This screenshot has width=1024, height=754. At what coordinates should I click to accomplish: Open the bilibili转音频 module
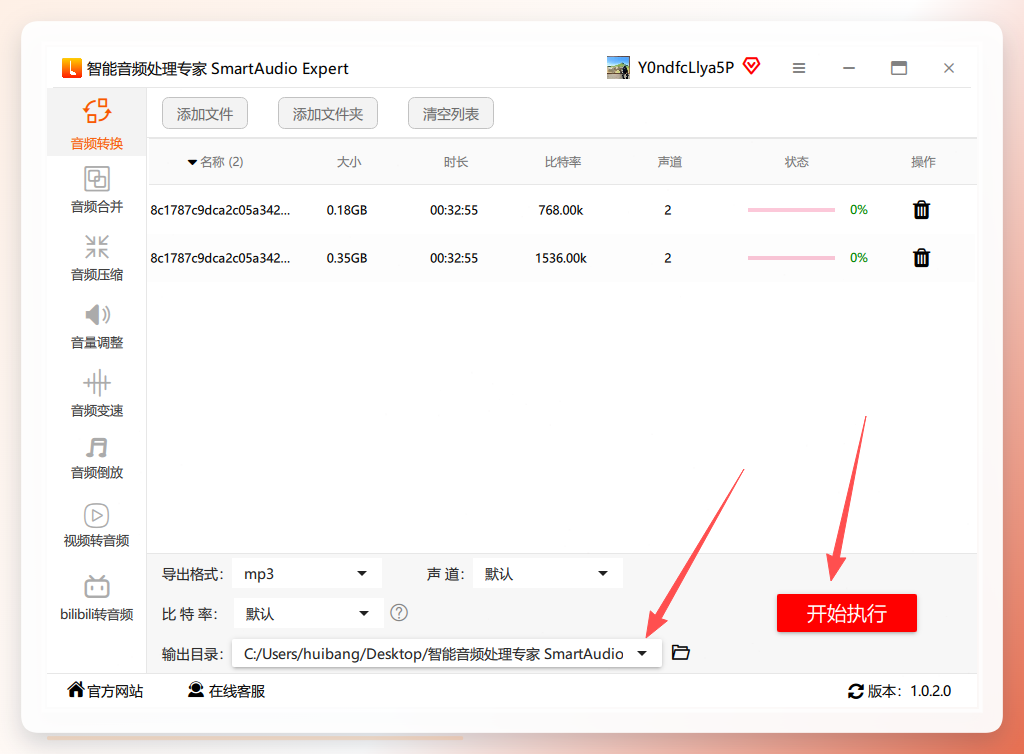coord(97,597)
